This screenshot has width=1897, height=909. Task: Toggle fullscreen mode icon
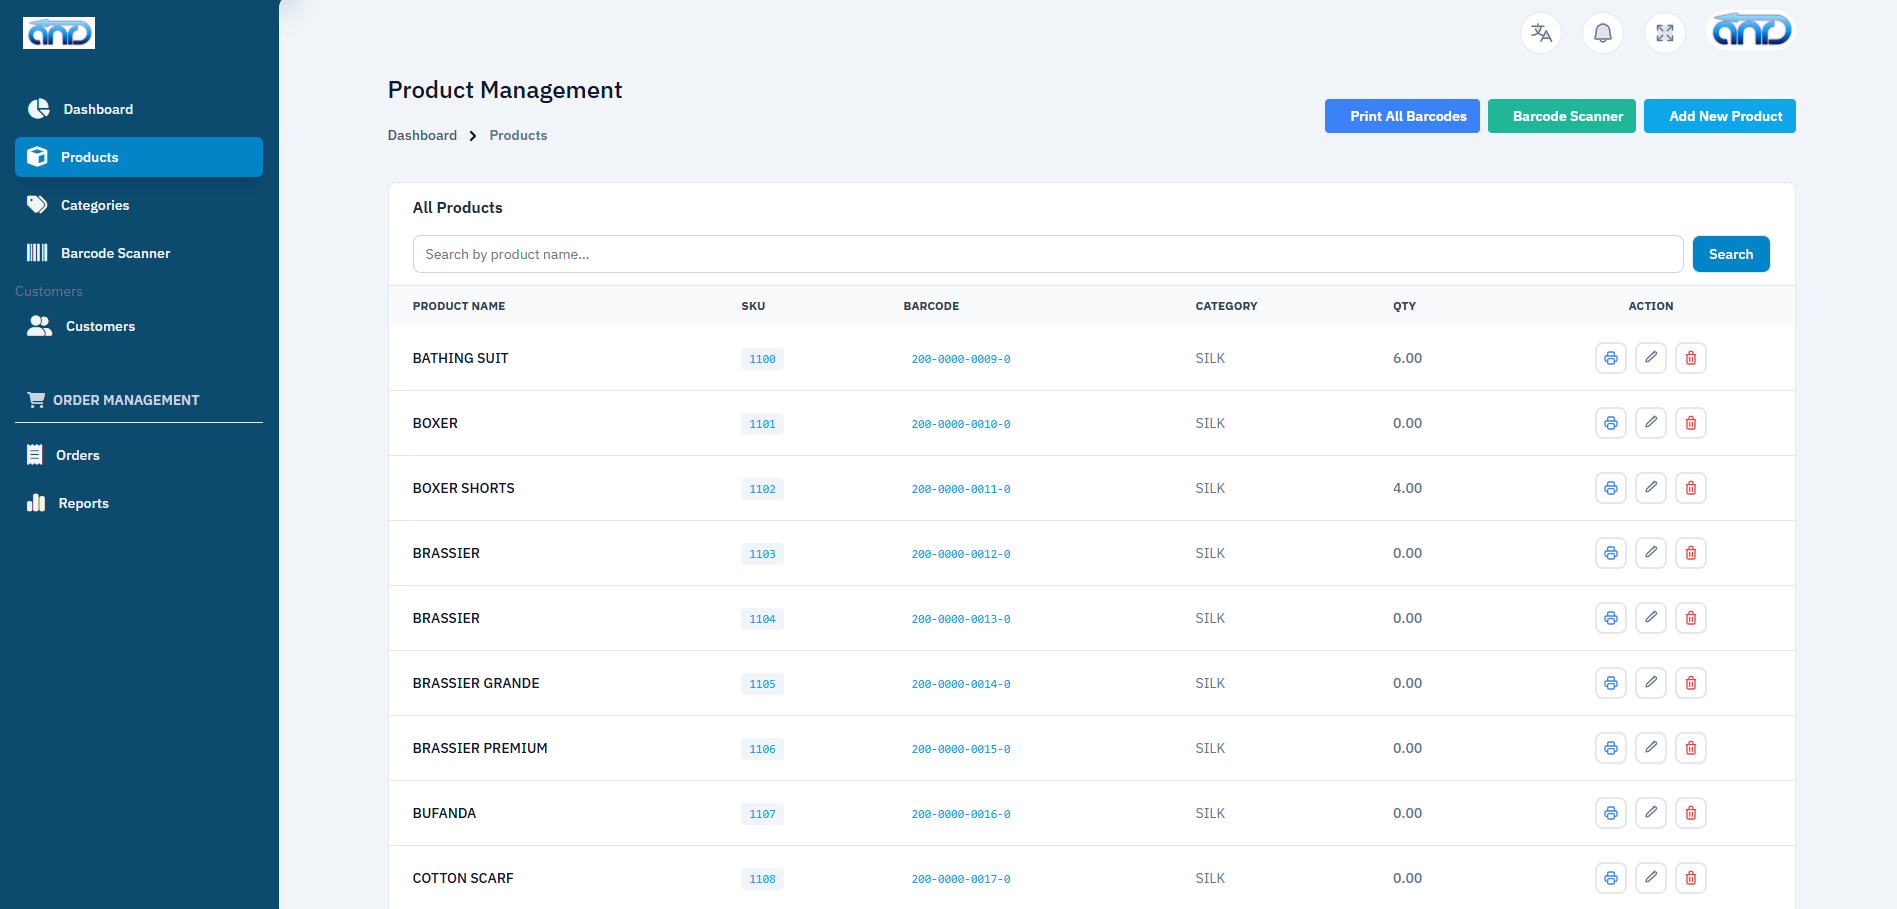(x=1665, y=33)
